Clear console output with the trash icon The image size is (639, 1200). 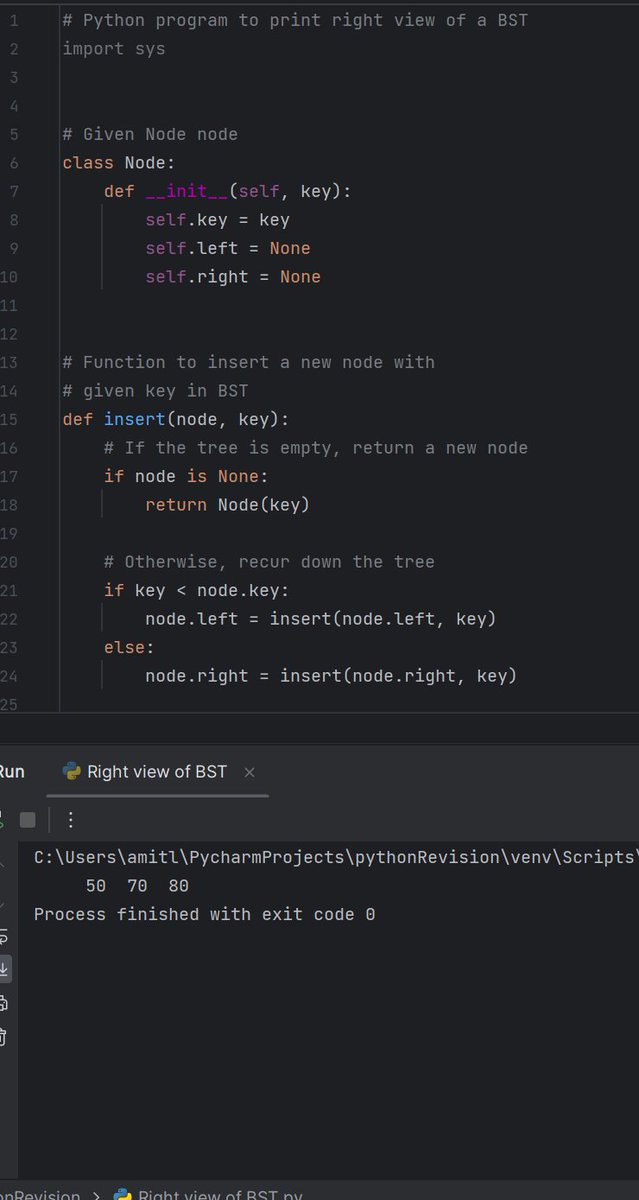click(3, 1037)
